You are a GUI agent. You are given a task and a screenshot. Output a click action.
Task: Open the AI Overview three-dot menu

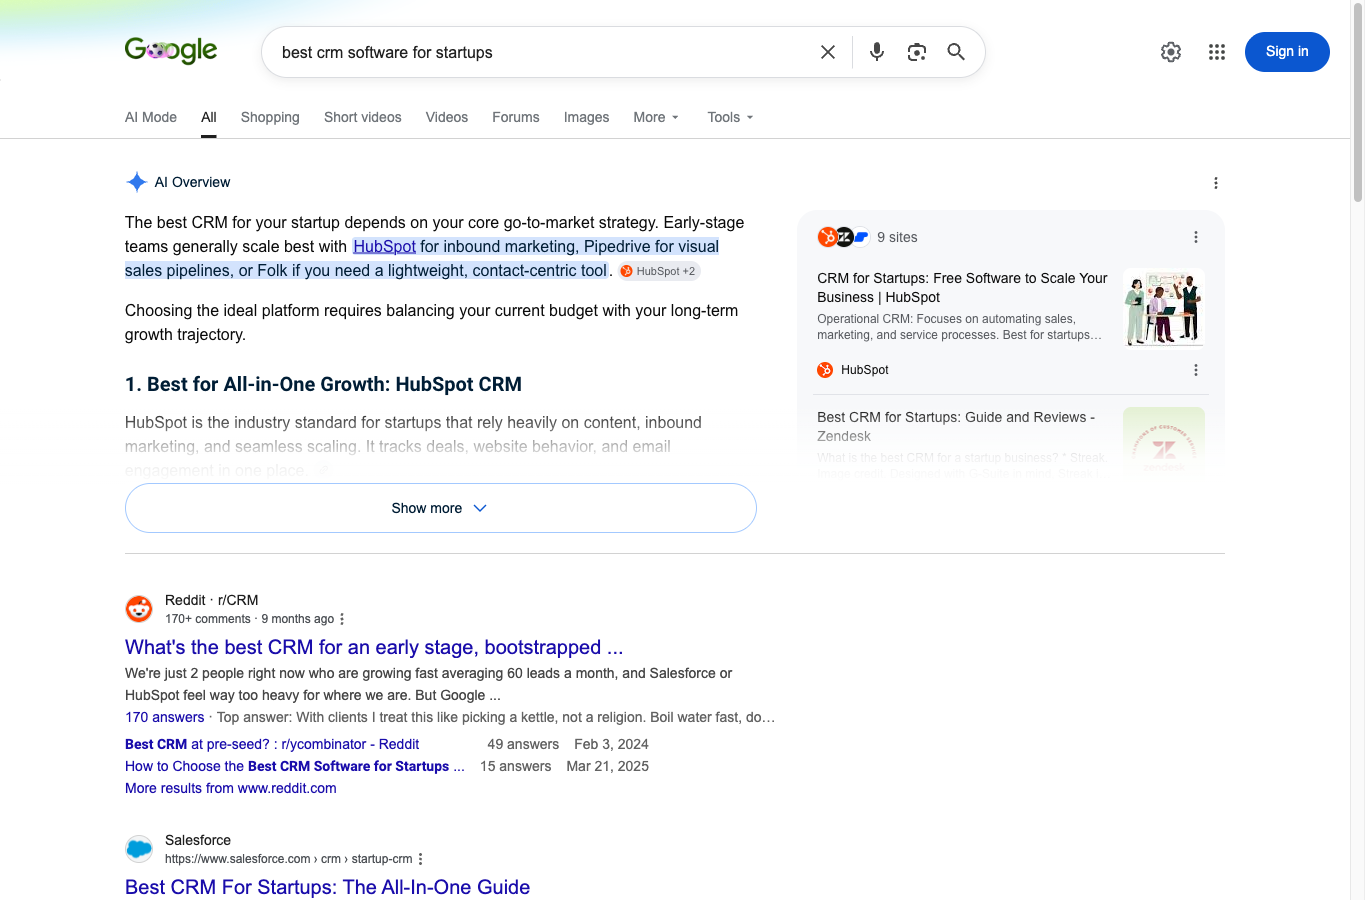[x=1216, y=183]
